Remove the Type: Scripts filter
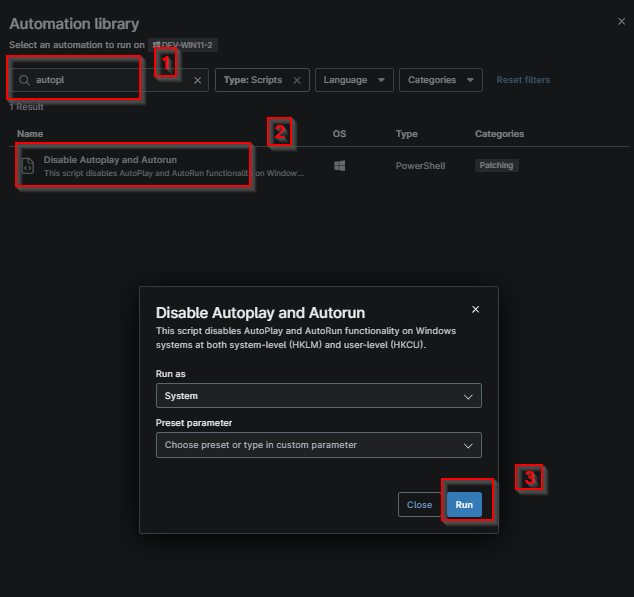The height and width of the screenshot is (597, 634). tap(297, 80)
